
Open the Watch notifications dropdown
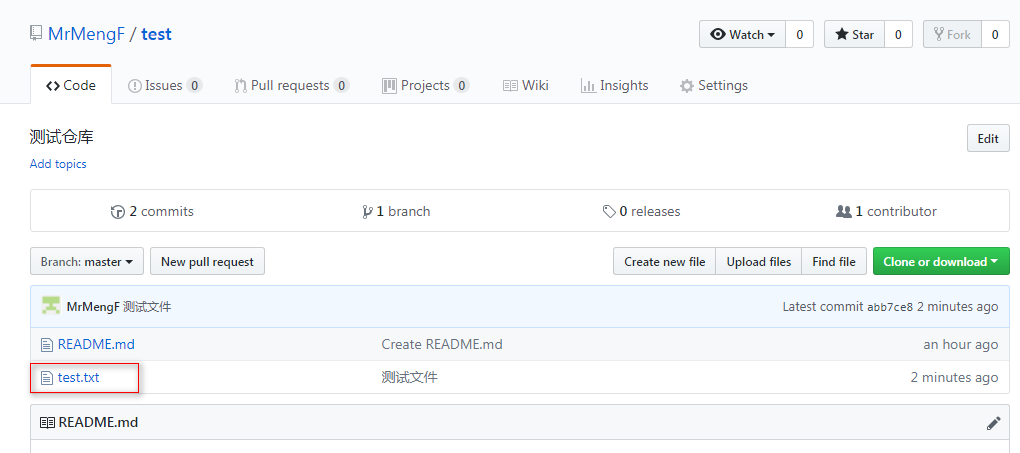point(742,34)
